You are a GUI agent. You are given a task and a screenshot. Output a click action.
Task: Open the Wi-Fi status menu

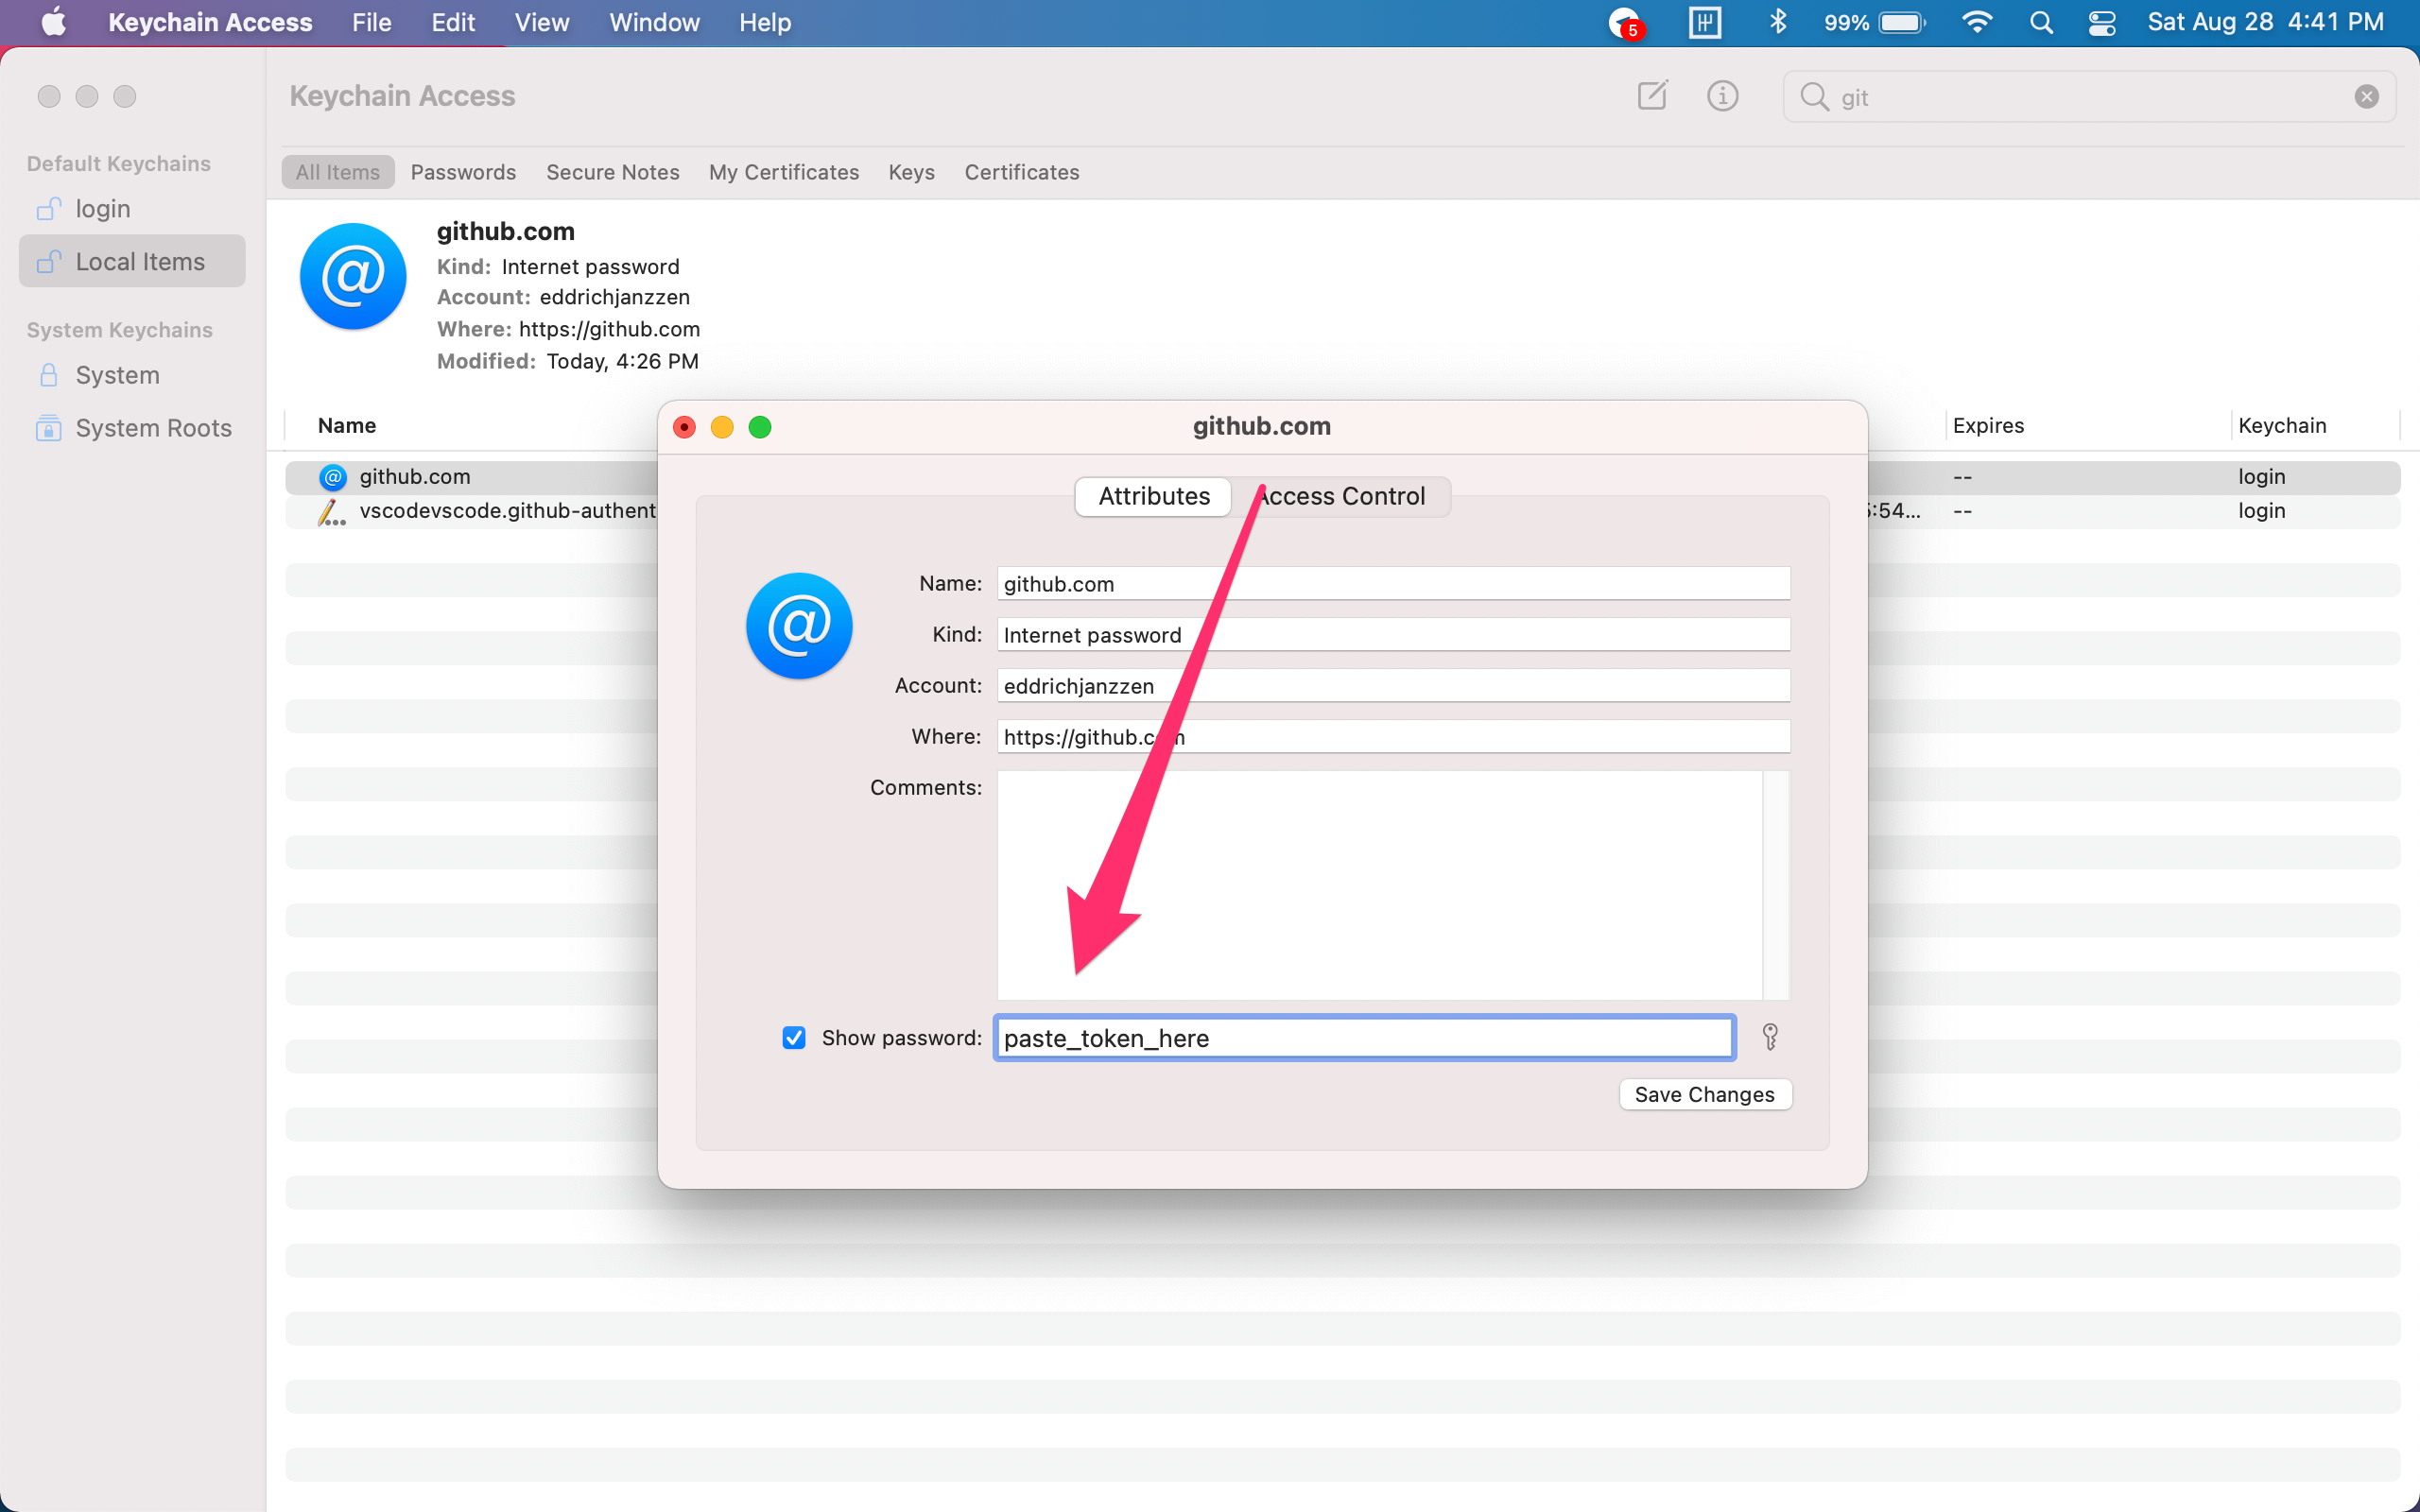point(1977,22)
